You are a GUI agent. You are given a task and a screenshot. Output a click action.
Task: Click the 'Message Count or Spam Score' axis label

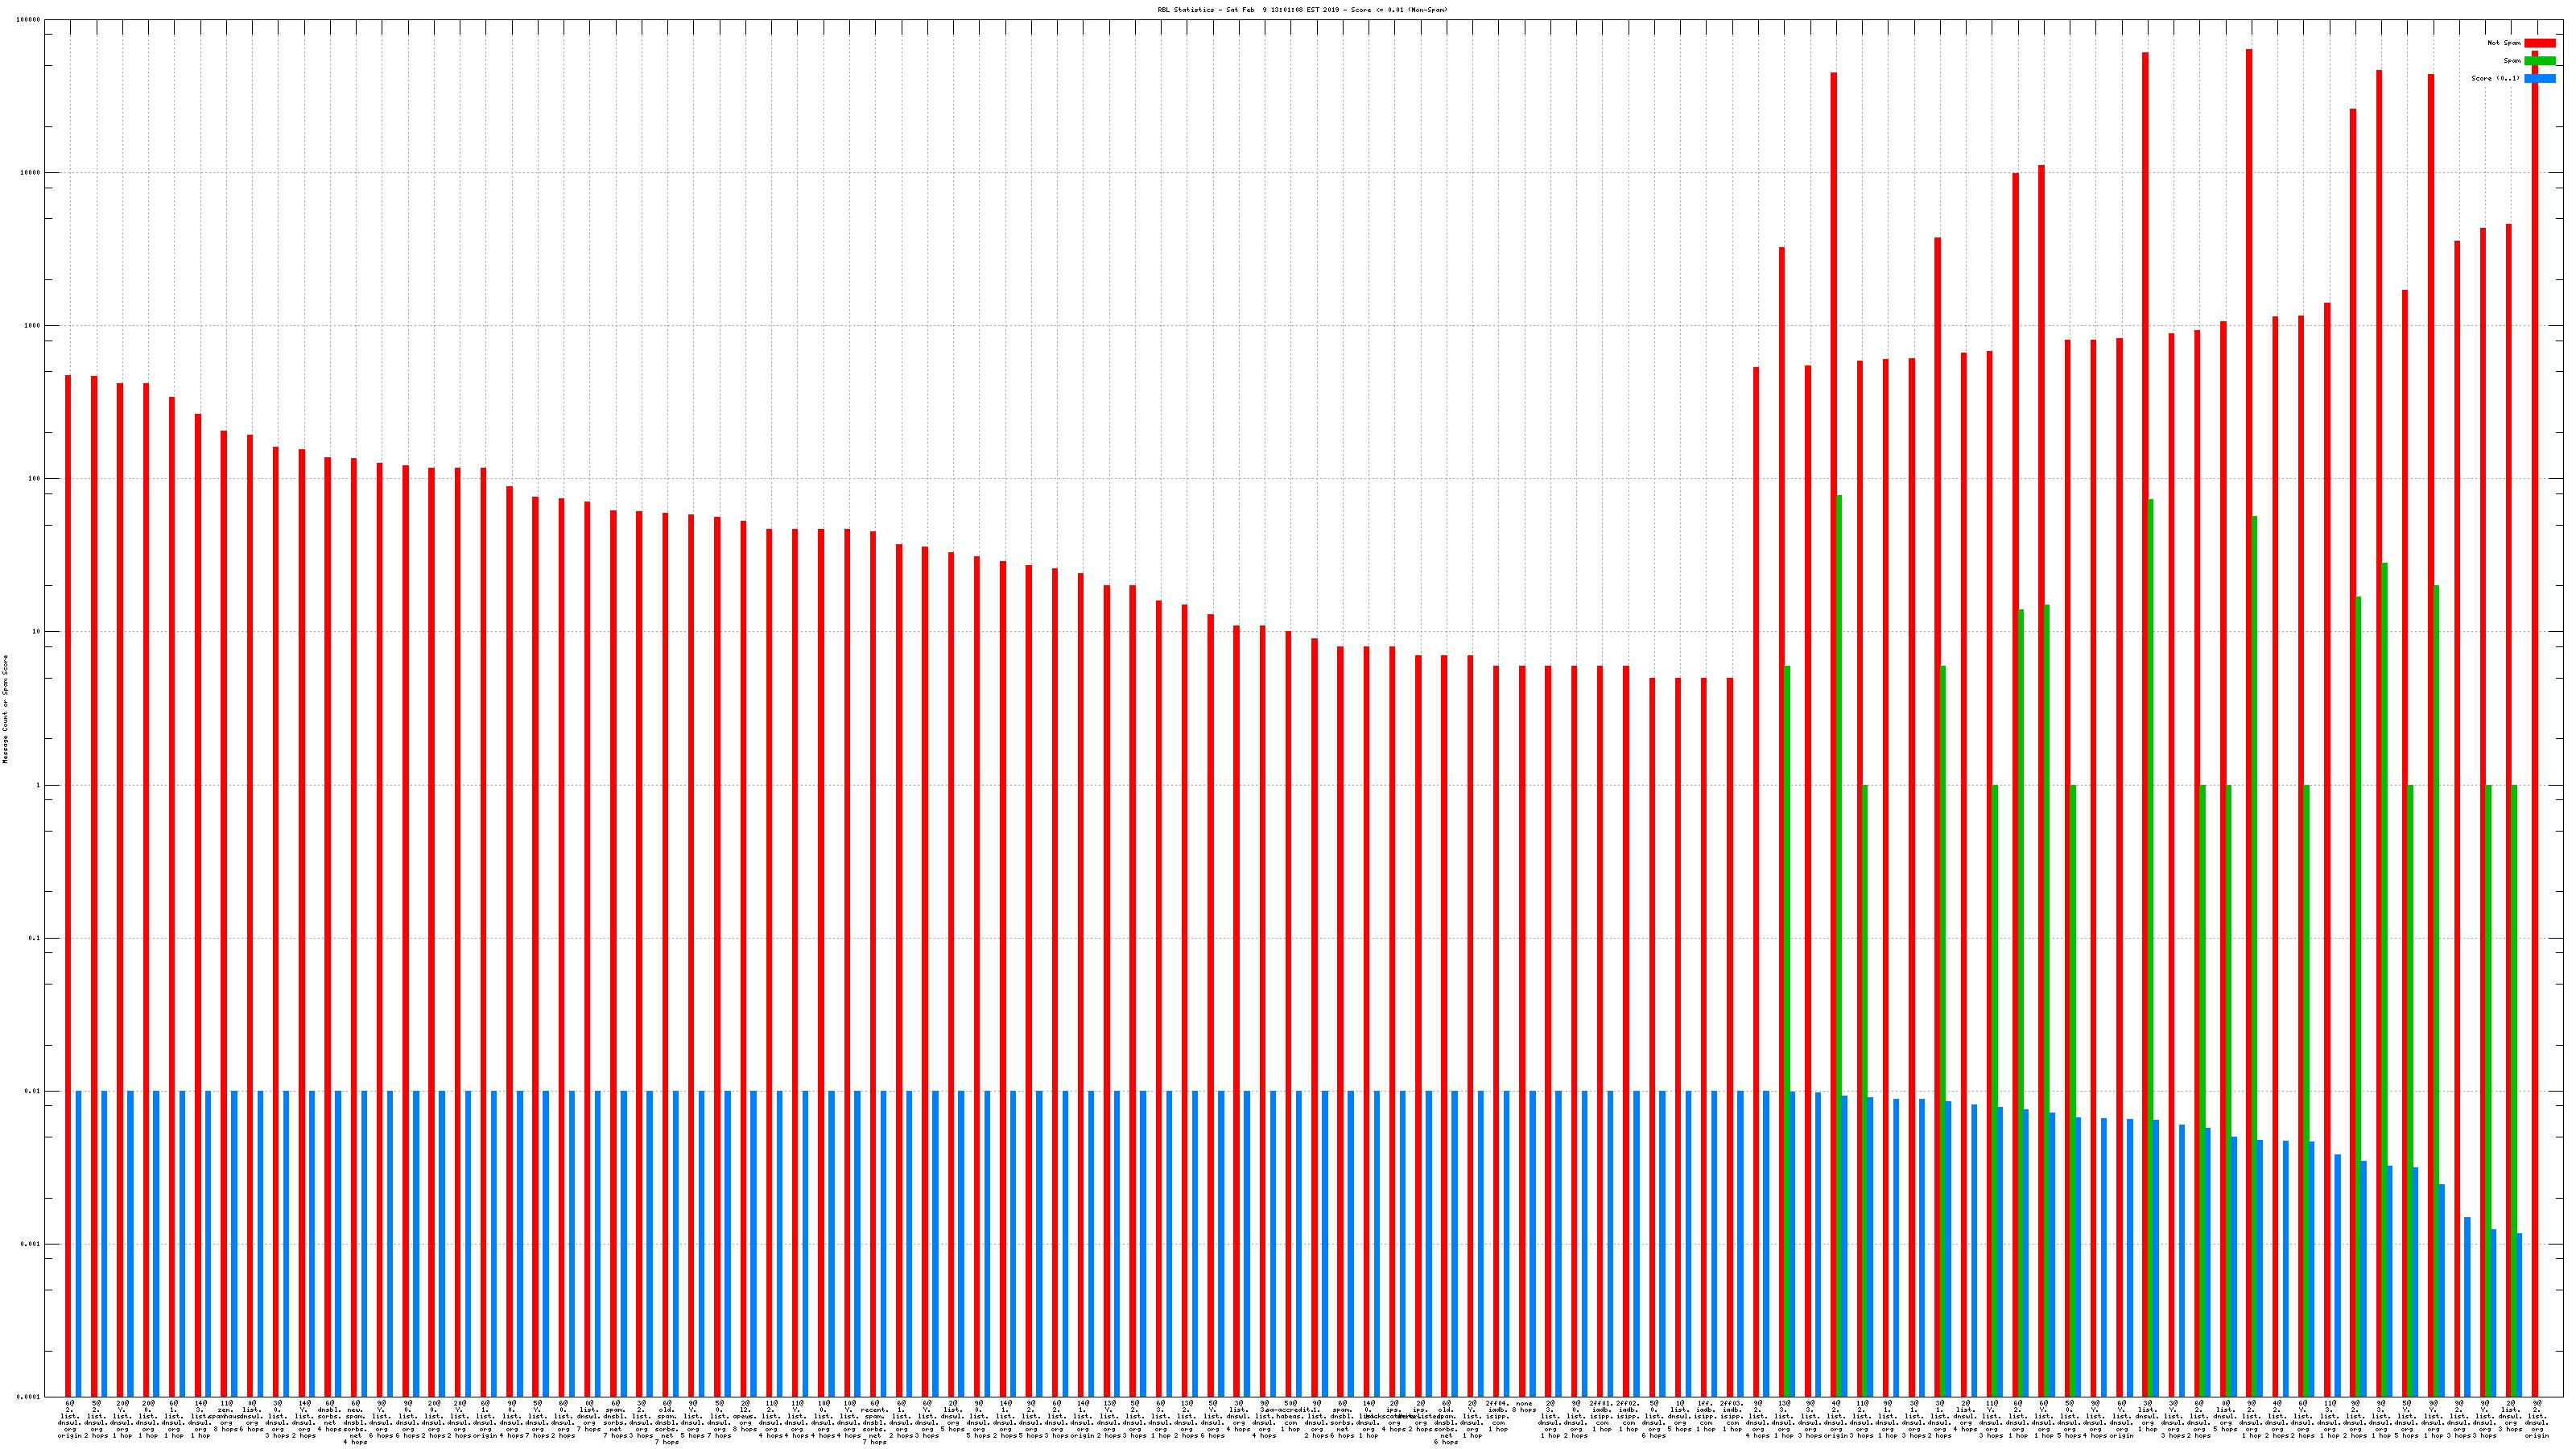5,709
